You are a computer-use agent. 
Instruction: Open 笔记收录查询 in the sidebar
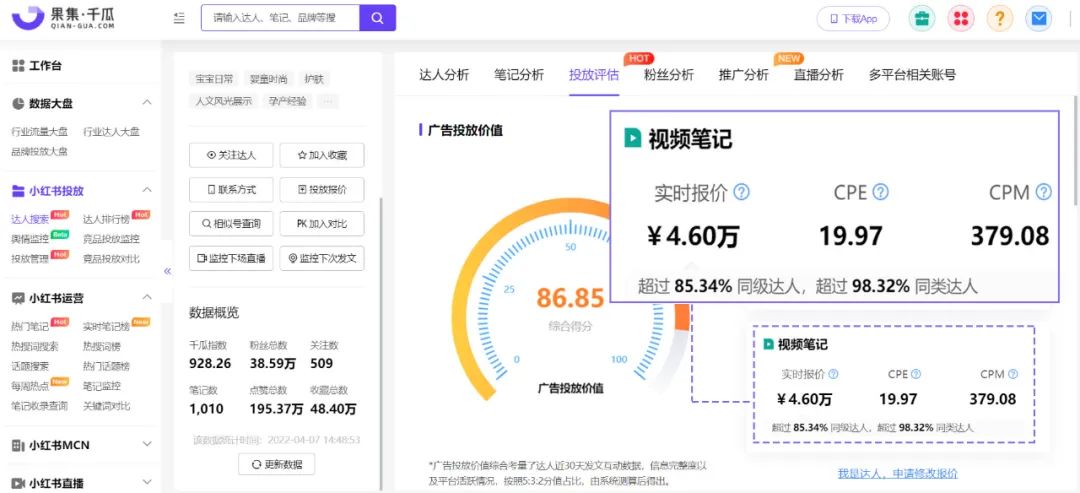[39, 406]
